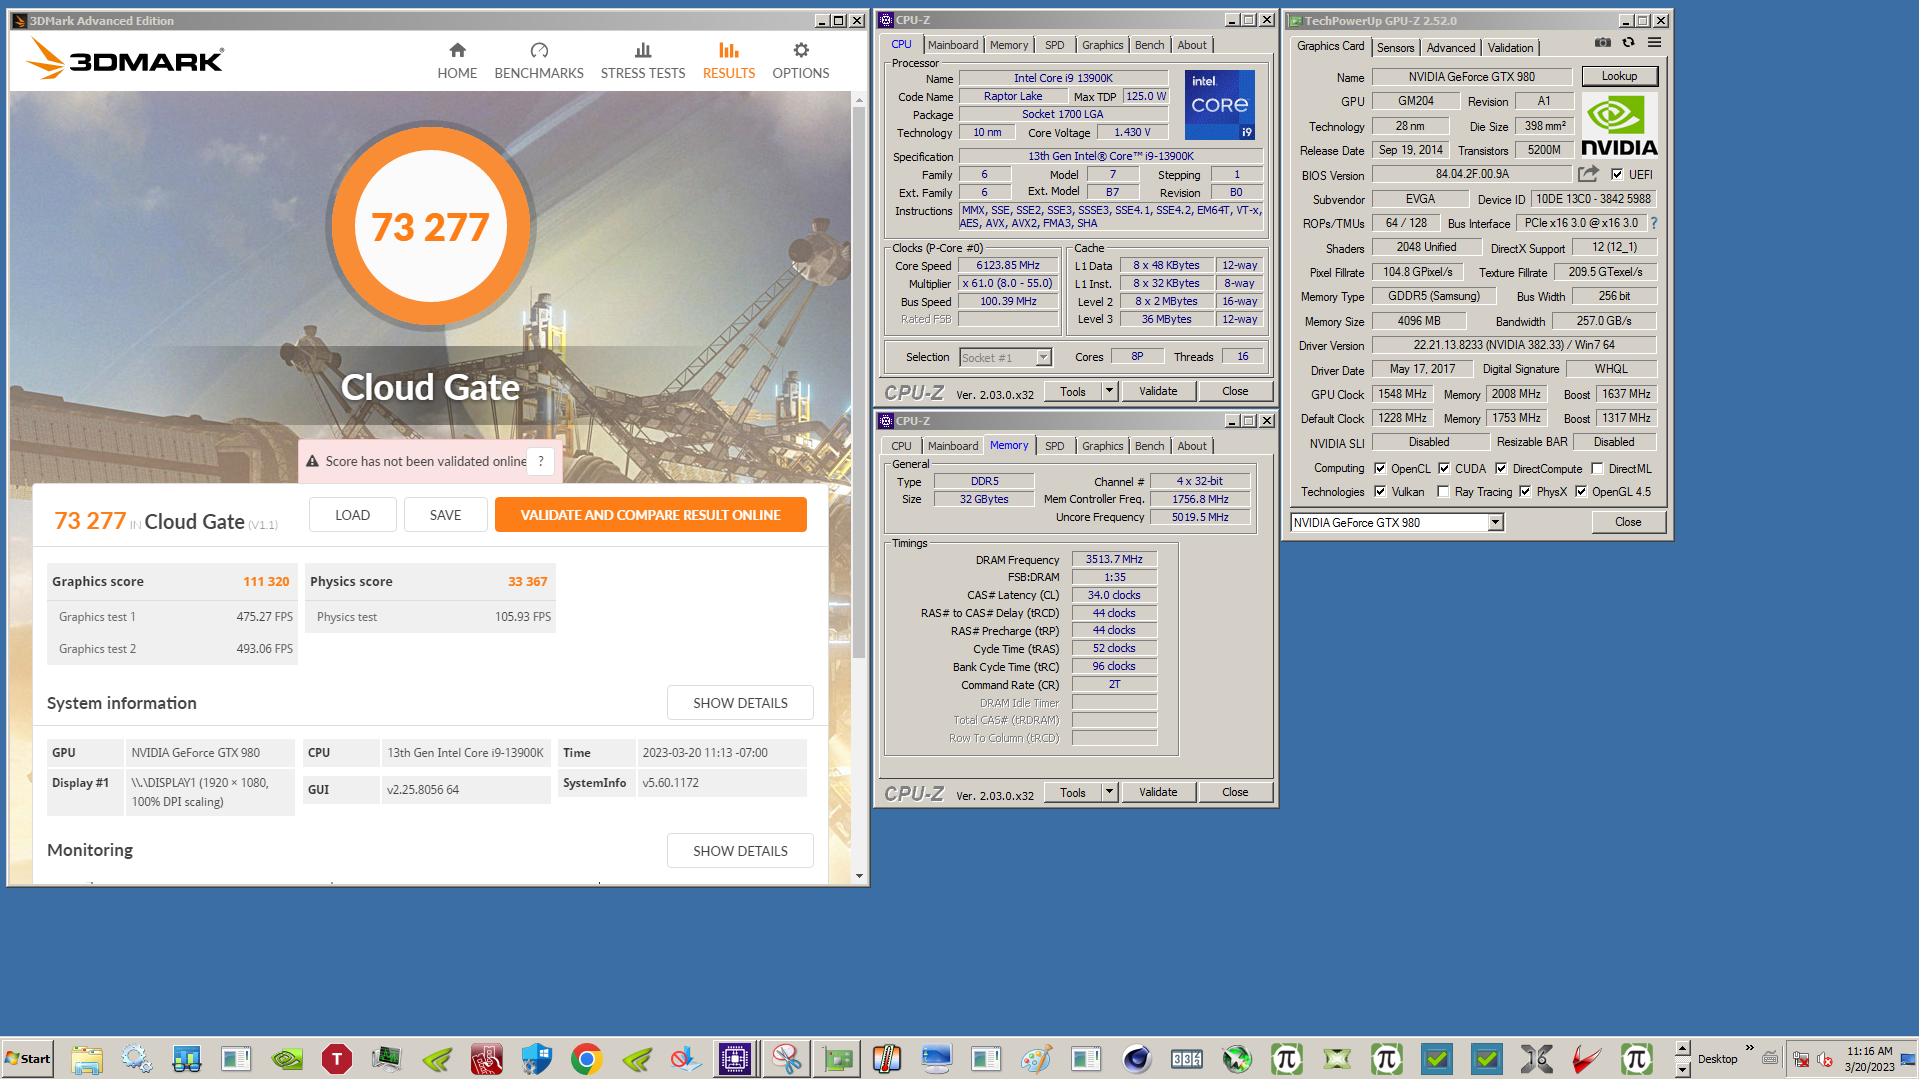Take a GPU-Z screenshot with camera icon
The width and height of the screenshot is (1919, 1079).
[1603, 42]
